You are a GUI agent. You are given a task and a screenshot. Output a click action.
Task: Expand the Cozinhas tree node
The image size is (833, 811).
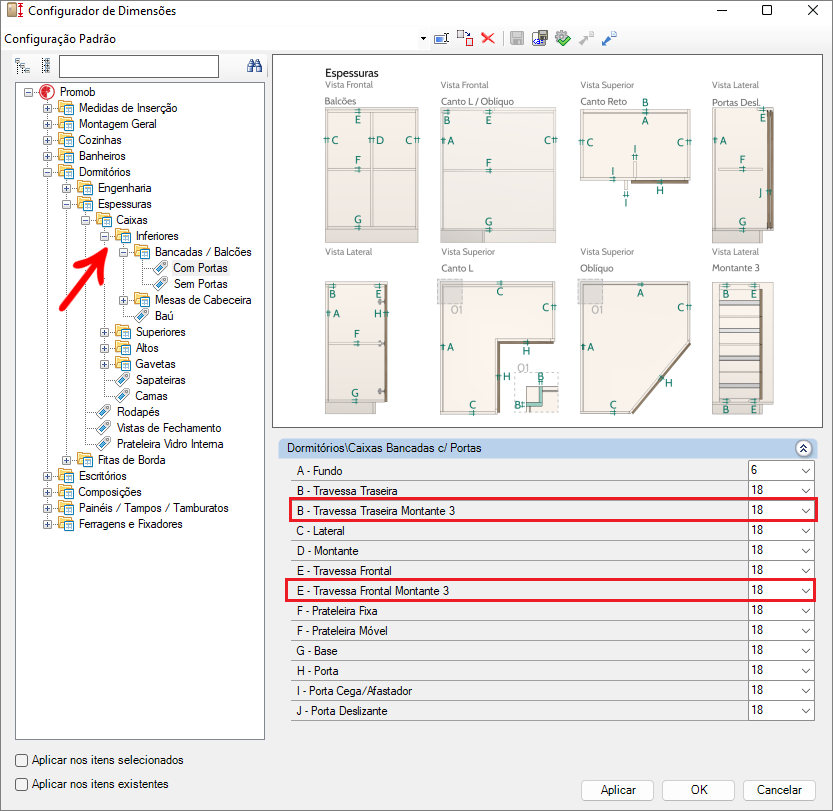(x=47, y=140)
